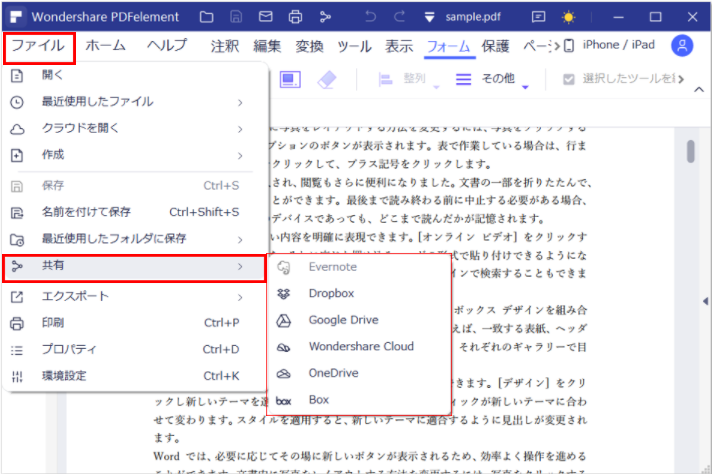The image size is (712, 474).
Task: Click the comment message icon in title bar
Action: tap(538, 17)
